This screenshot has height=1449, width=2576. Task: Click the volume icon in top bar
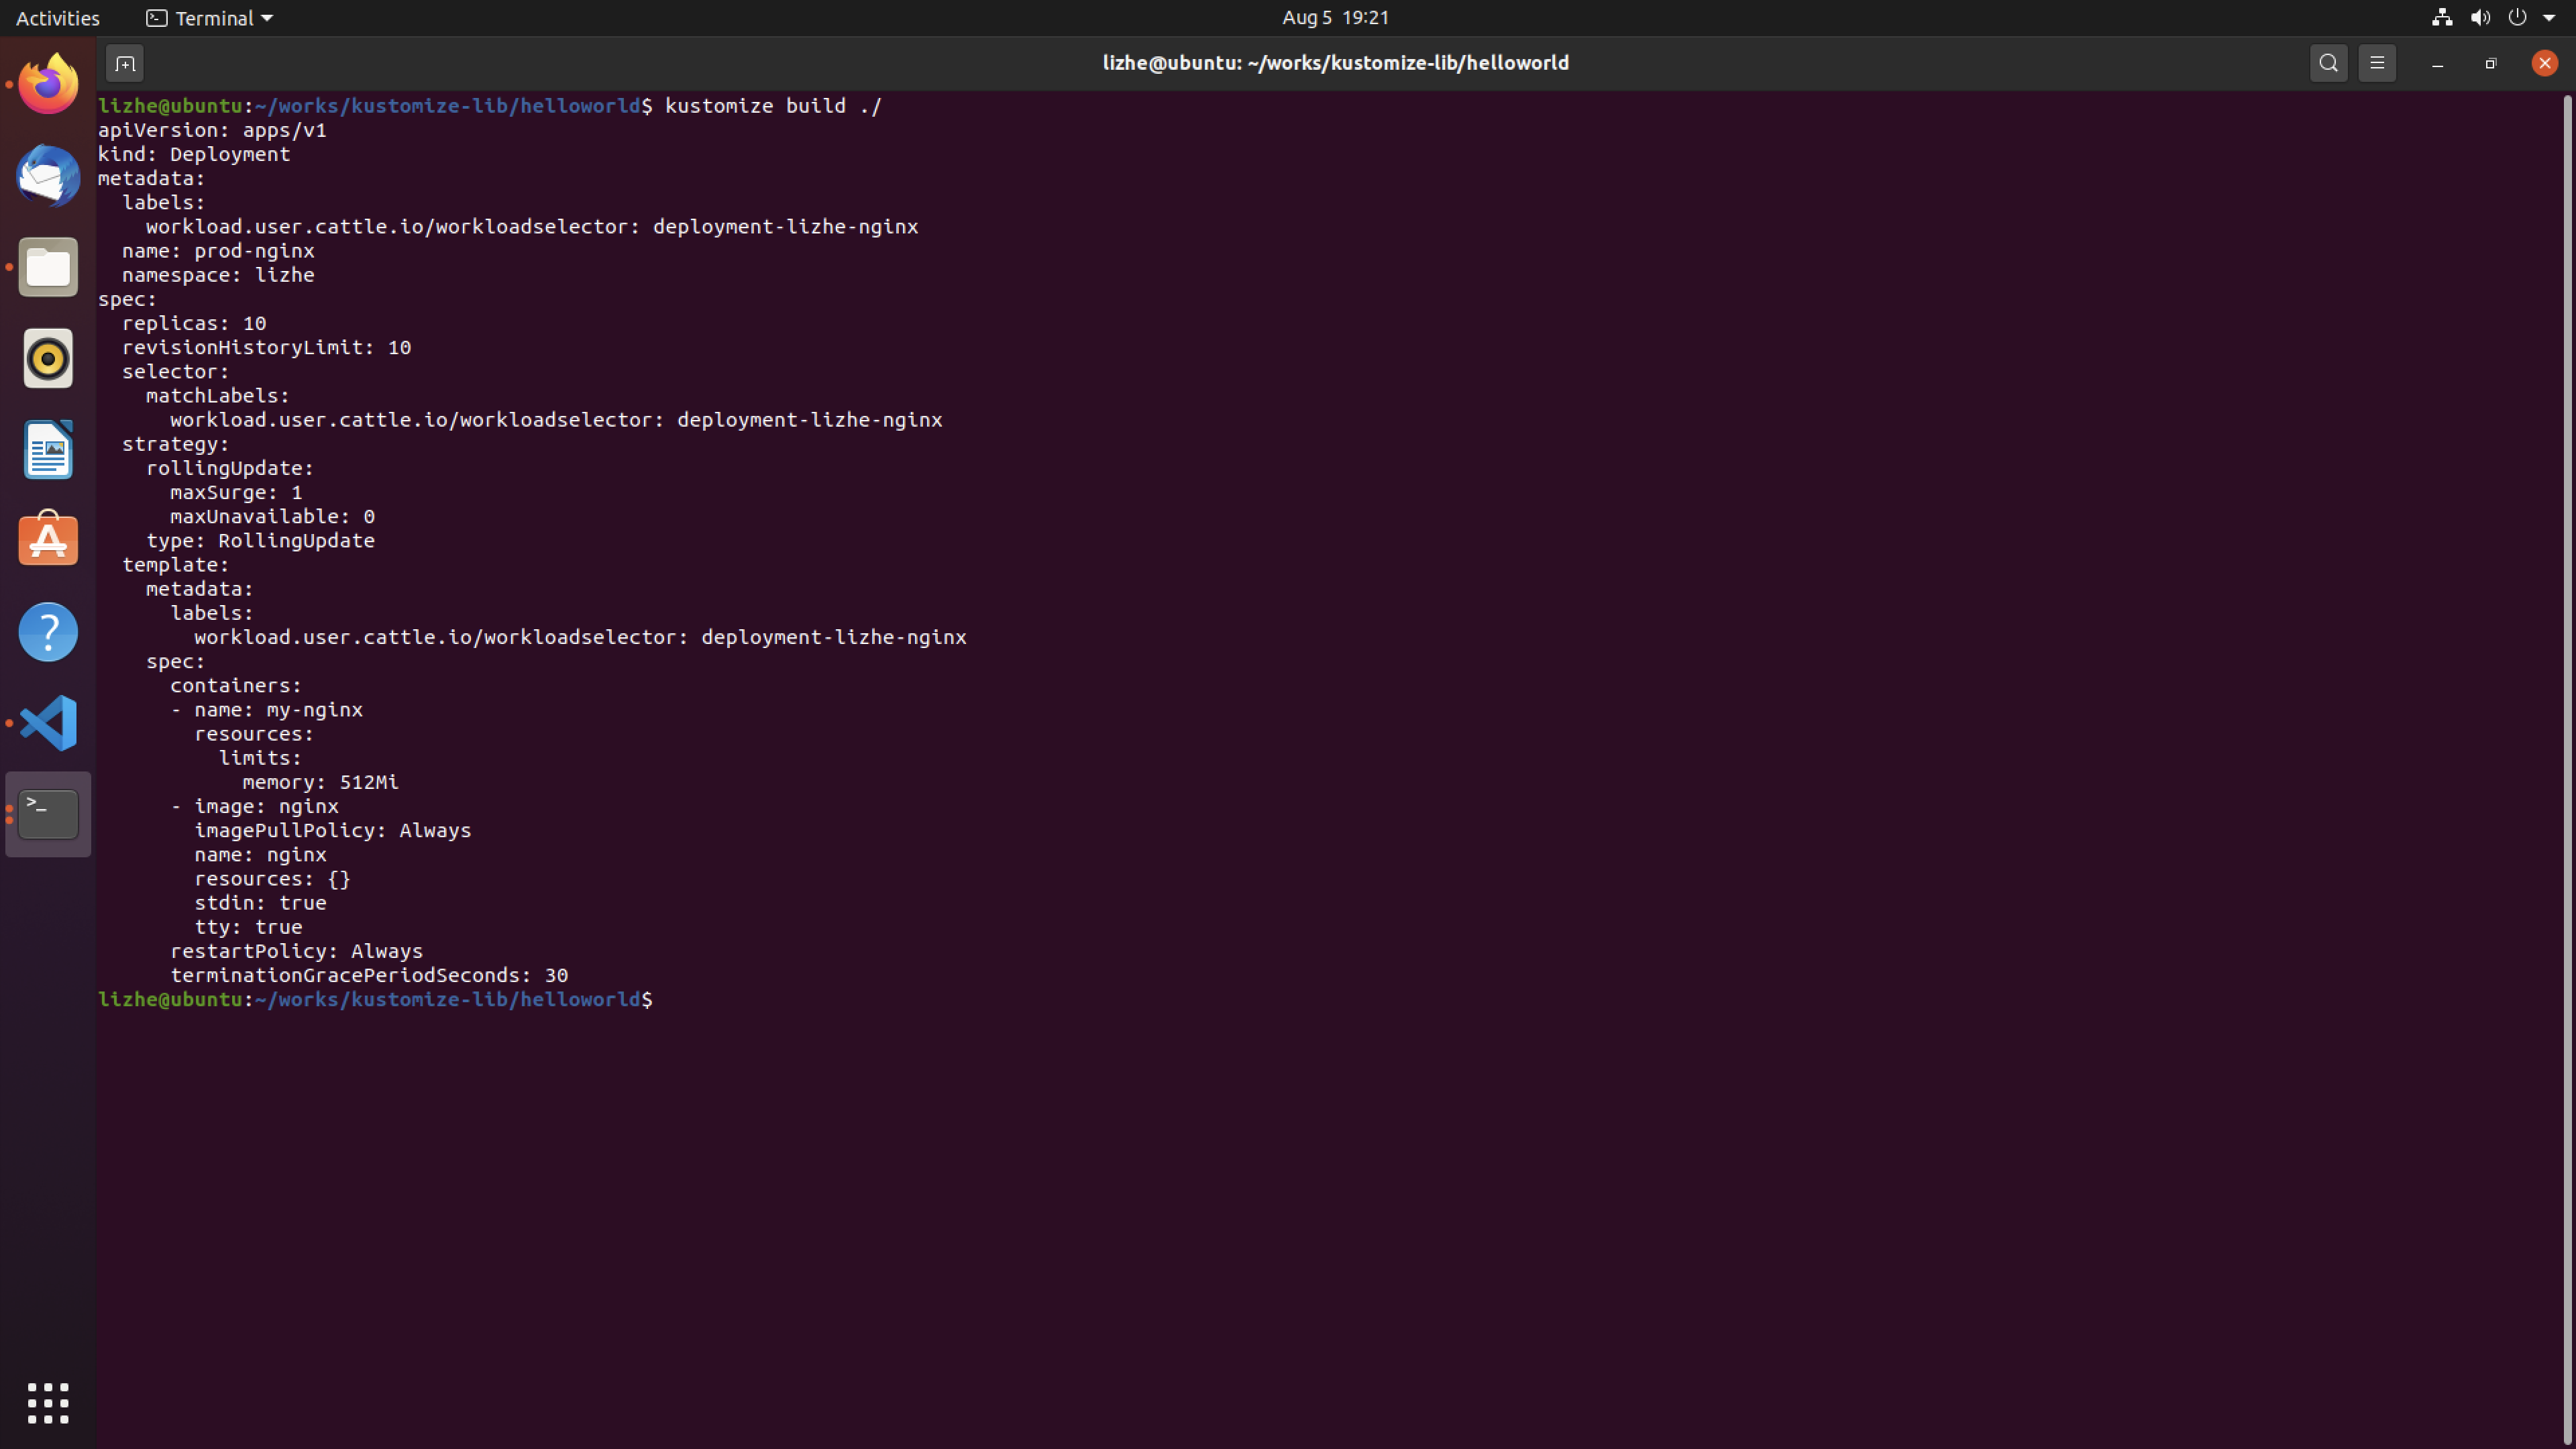2480,18
